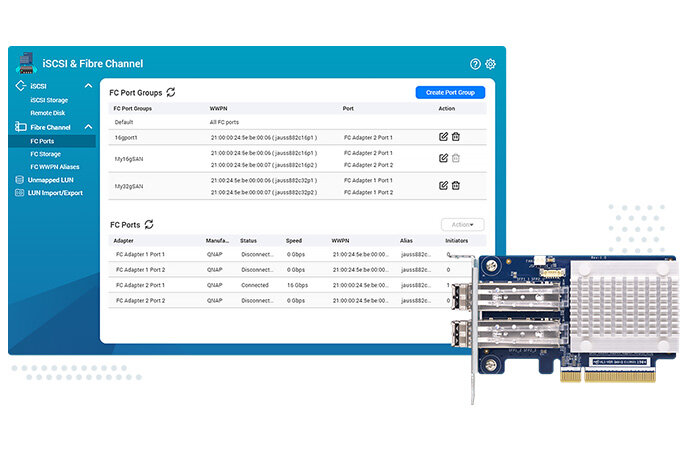
Task: Go to iSCSI Storage in sidebar
Action: (49, 100)
